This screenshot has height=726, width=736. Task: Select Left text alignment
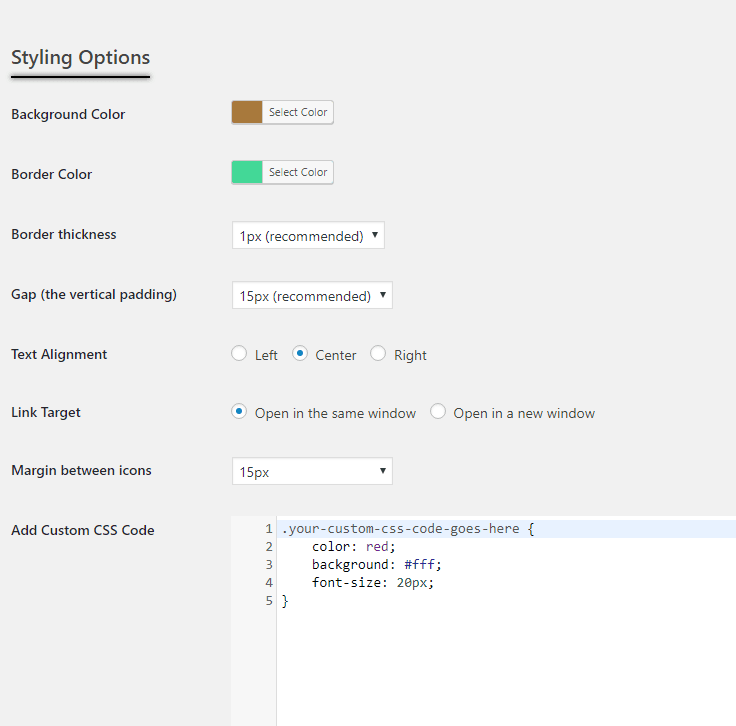click(x=239, y=353)
